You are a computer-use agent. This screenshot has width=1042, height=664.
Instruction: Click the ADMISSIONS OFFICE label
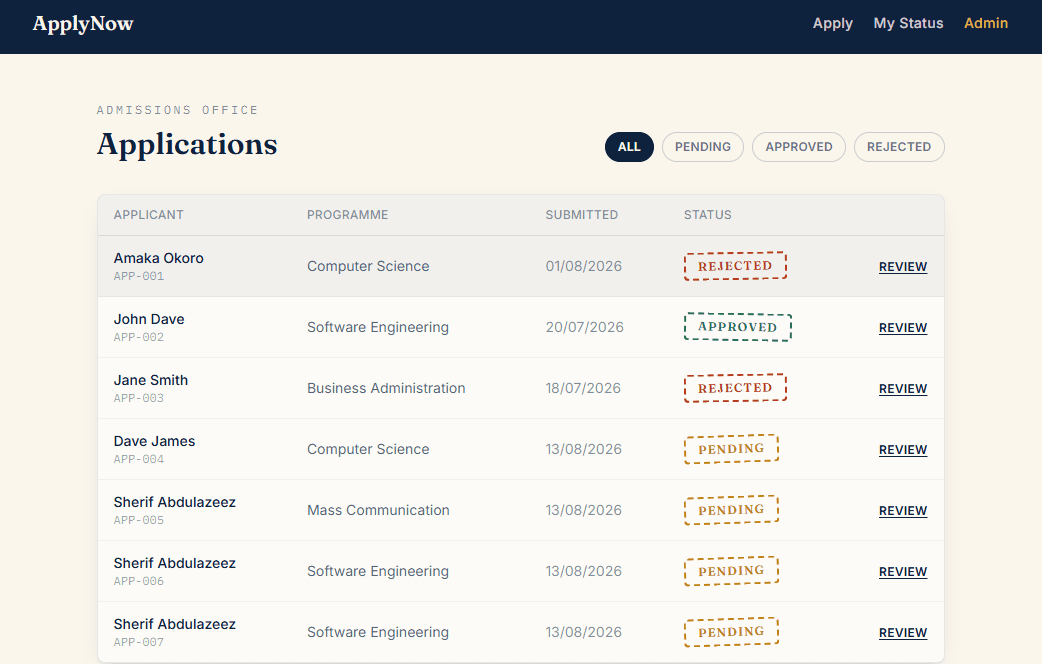tap(177, 110)
